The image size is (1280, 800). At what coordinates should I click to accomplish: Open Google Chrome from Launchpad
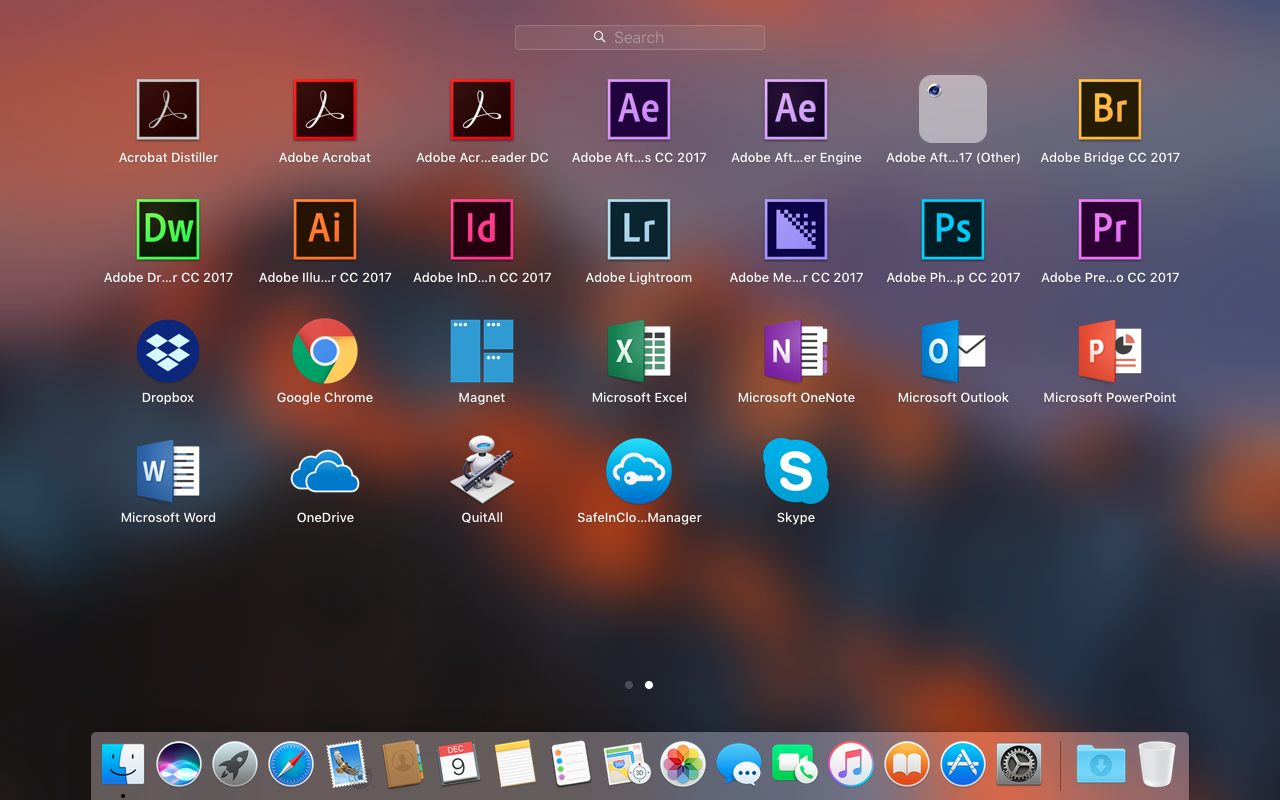[x=325, y=351]
